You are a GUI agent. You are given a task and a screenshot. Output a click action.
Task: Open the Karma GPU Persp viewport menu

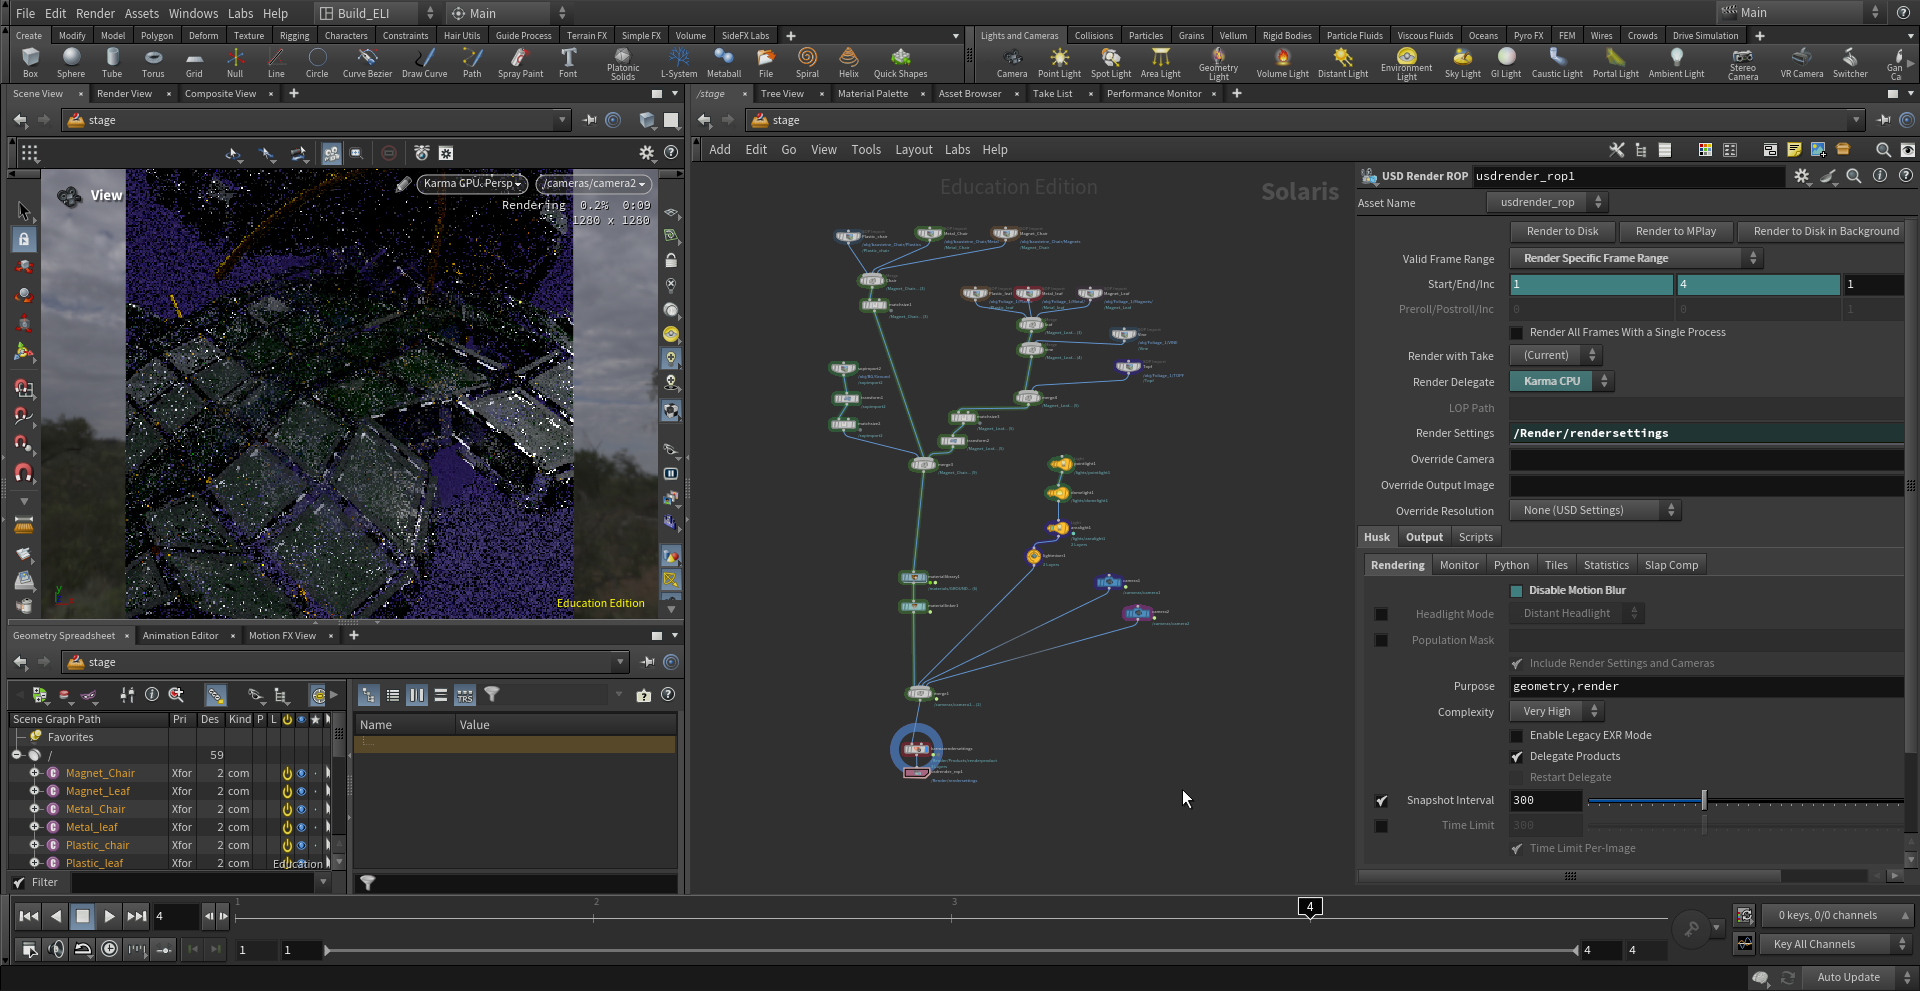[473, 184]
